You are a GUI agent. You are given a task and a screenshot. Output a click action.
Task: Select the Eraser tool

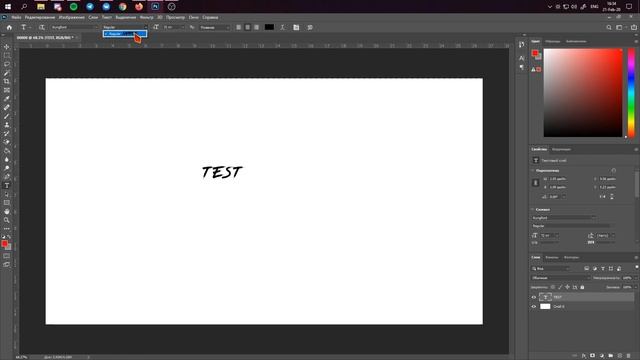tap(7, 142)
